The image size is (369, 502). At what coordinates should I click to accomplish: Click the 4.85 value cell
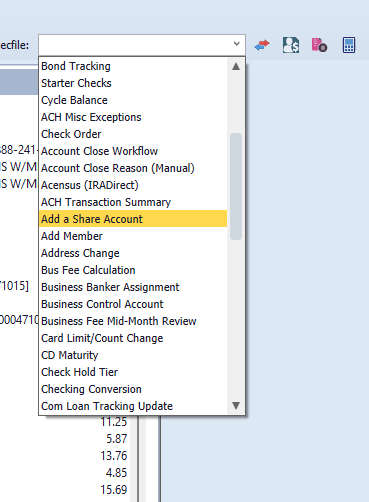coord(117,473)
